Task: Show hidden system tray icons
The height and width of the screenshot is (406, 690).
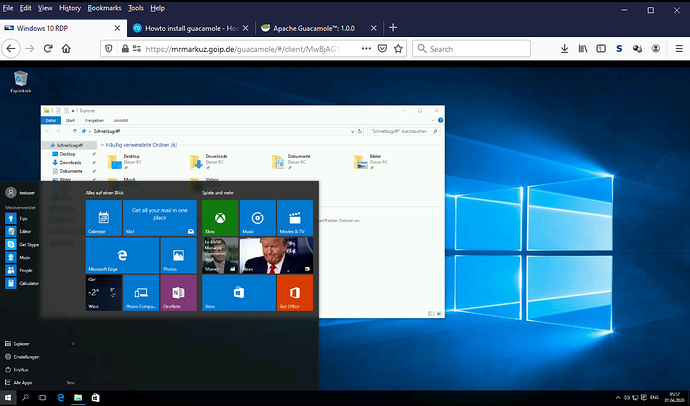Action: coord(618,398)
